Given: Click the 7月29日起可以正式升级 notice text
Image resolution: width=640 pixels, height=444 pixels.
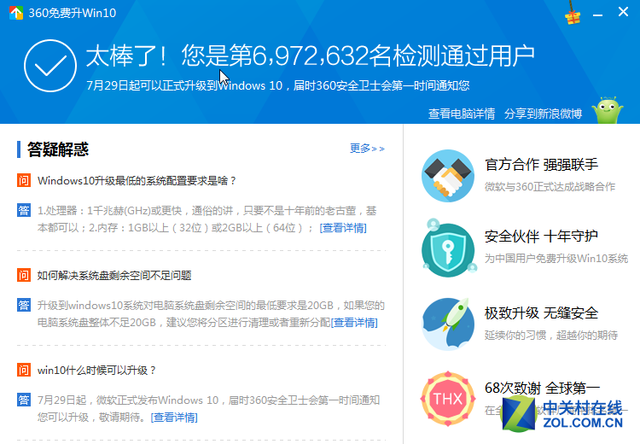Looking at the screenshot, I should click(278, 85).
